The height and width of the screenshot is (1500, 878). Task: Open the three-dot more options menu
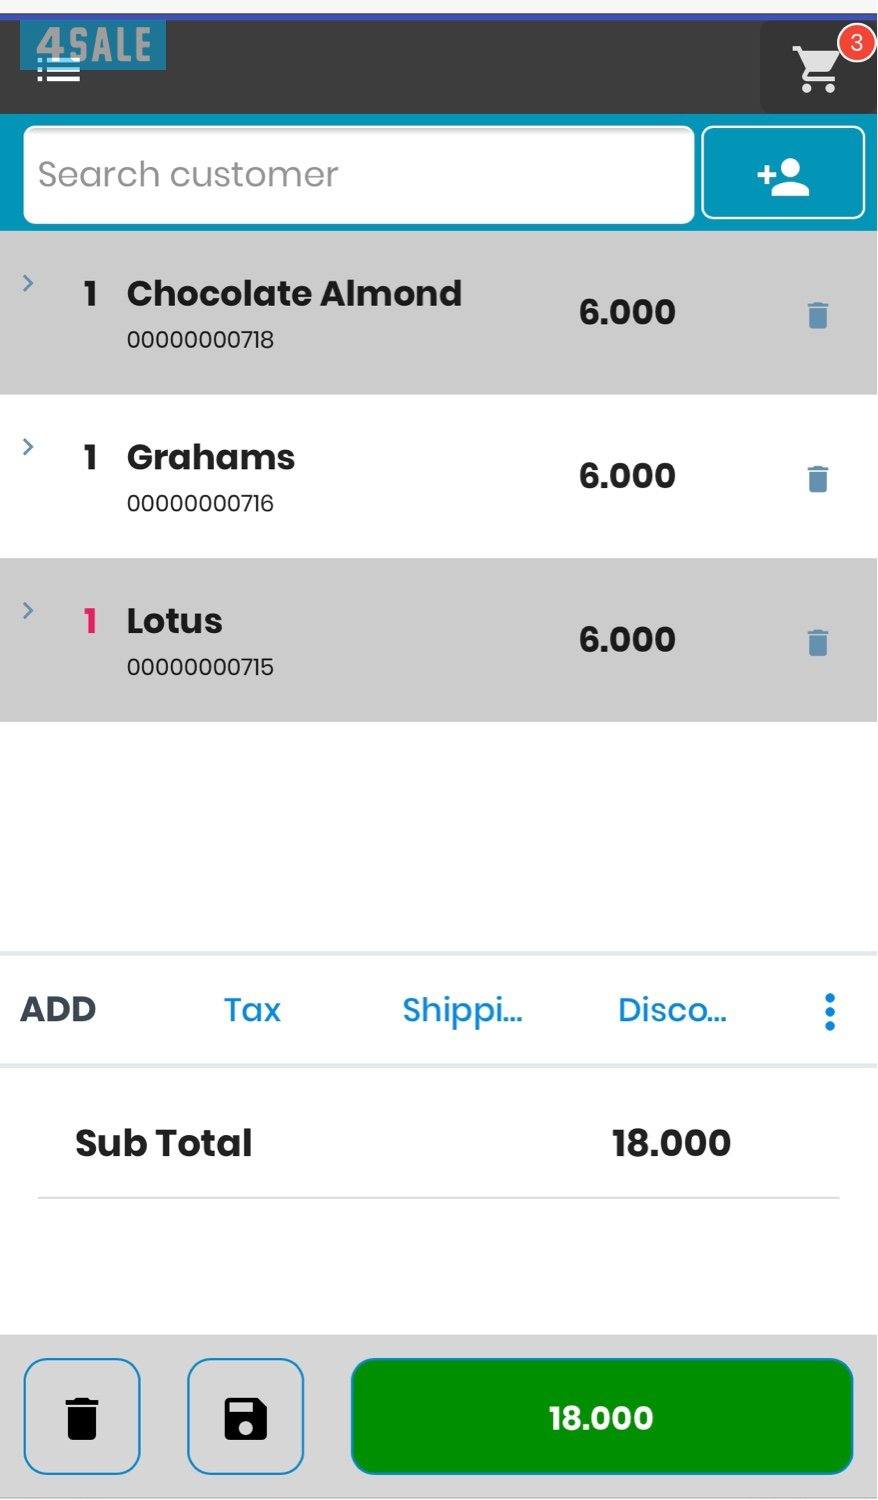[829, 1011]
